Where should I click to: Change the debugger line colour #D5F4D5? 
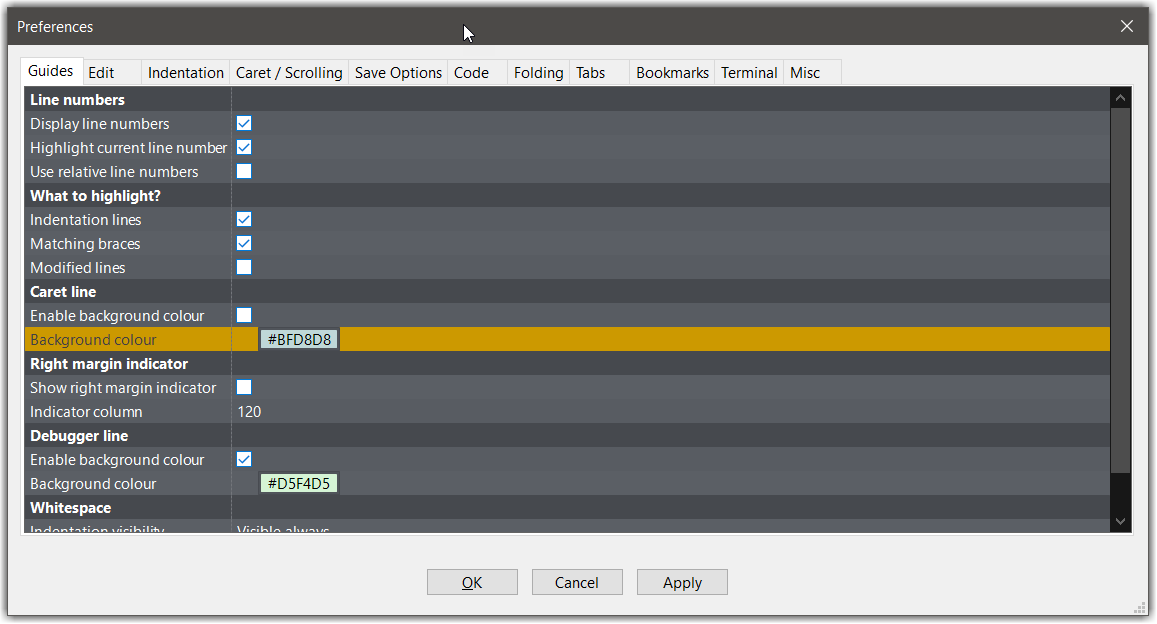298,483
